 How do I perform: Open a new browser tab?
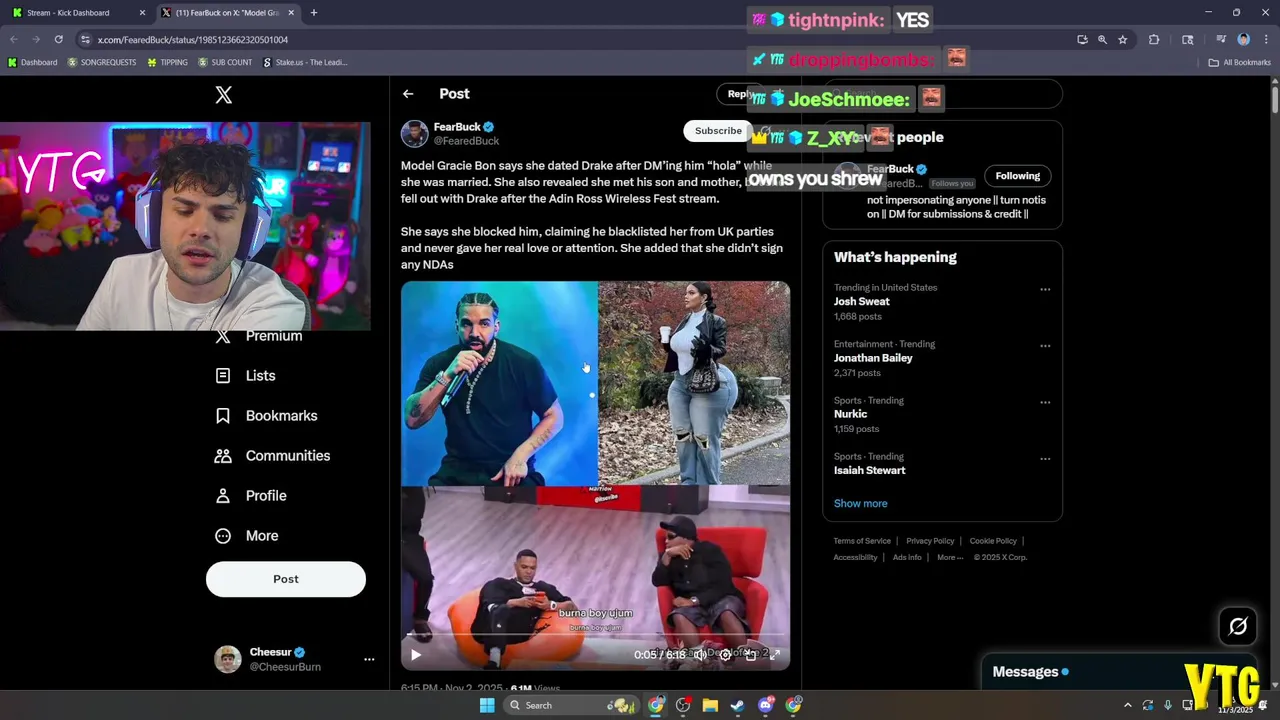pyautogui.click(x=313, y=13)
